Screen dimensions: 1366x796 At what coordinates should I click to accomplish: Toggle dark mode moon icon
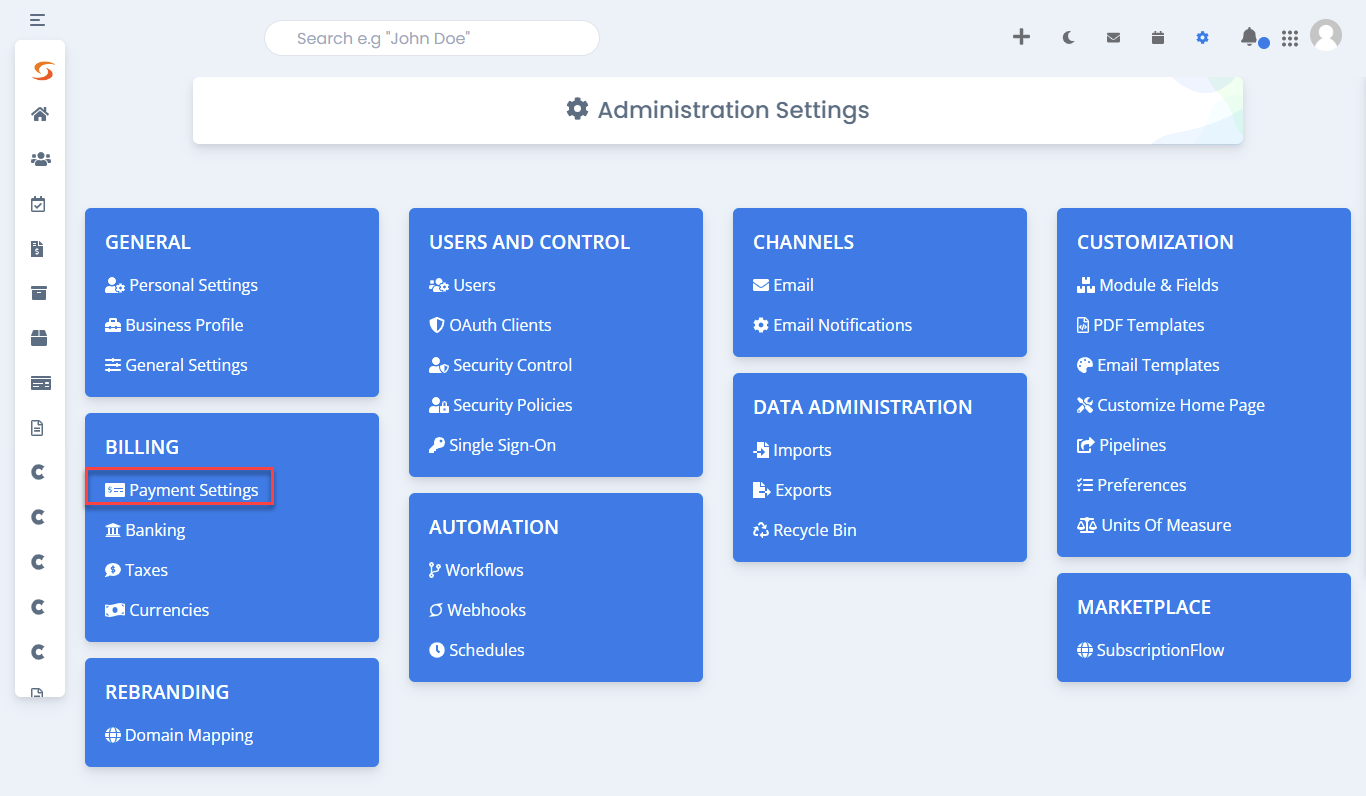(x=1068, y=38)
